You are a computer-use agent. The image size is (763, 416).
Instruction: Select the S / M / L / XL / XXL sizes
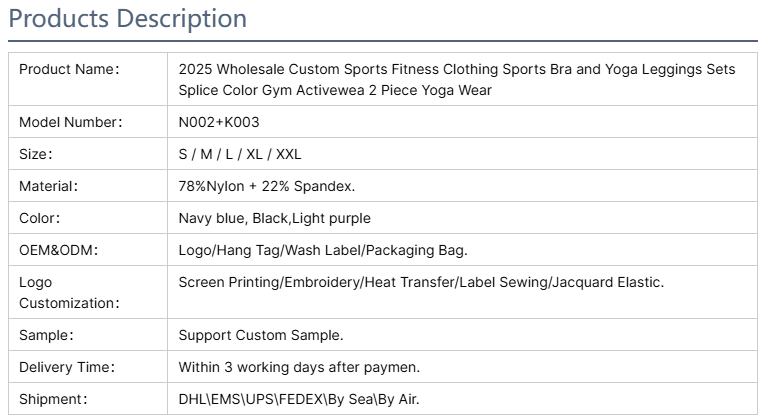240,154
